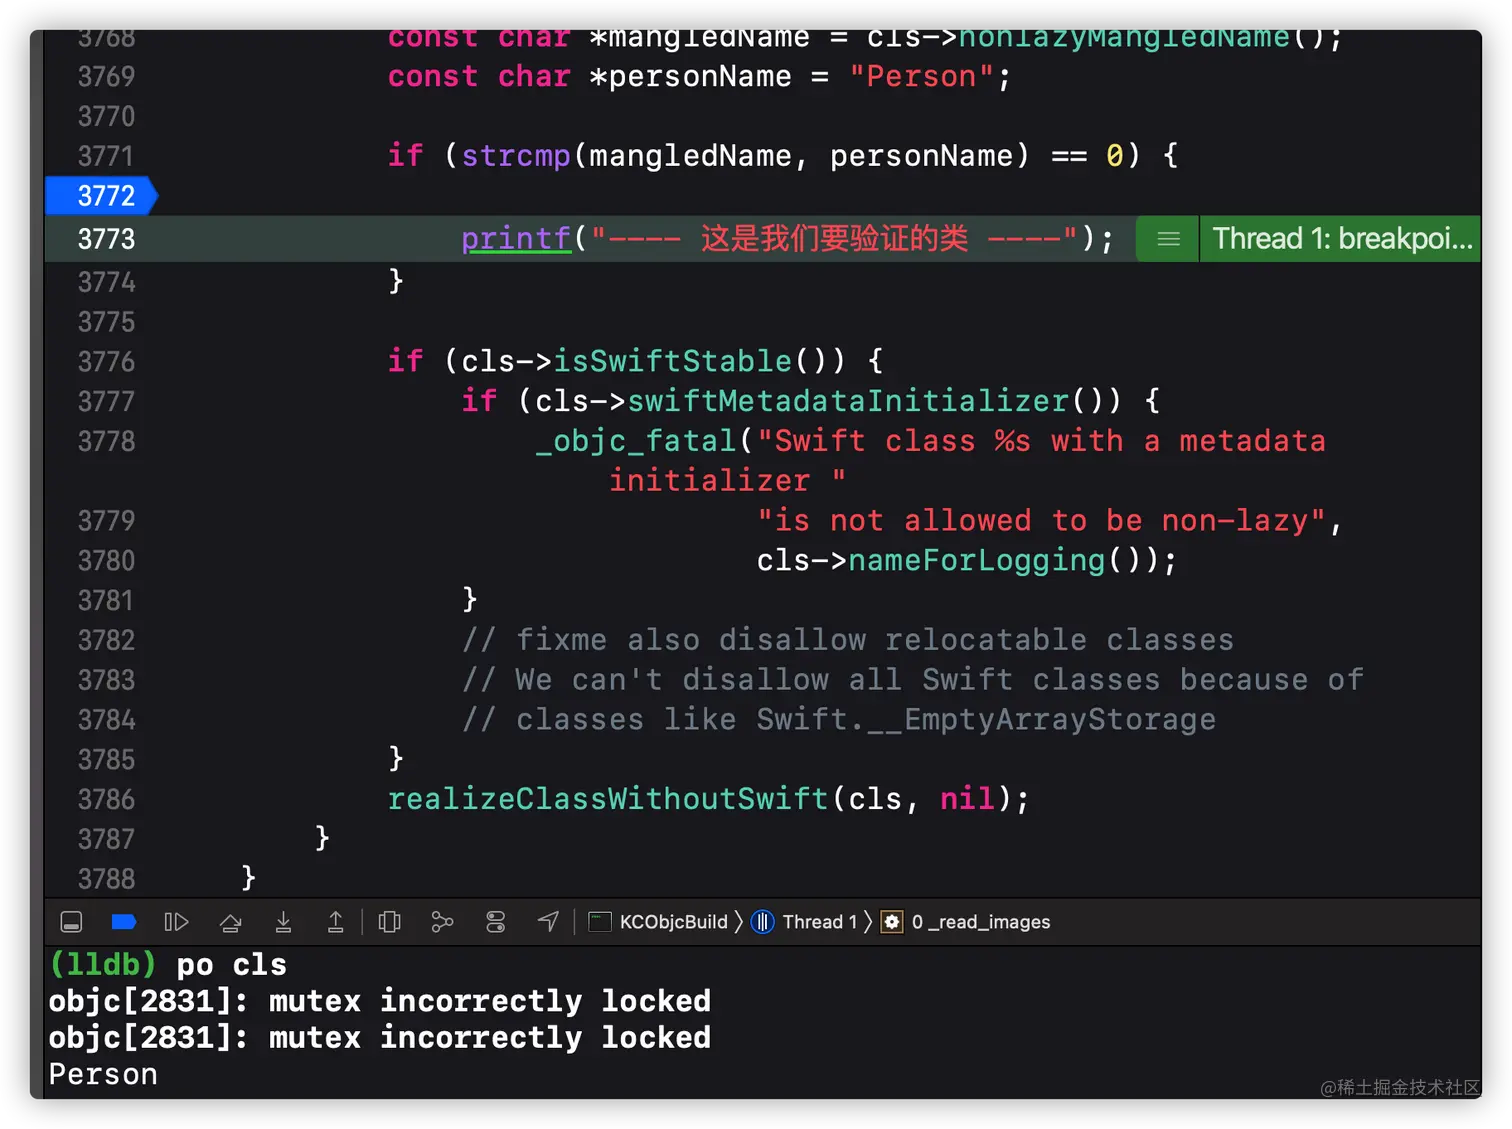Click line number 3778 in the gutter
1512x1129 pixels.
coord(106,441)
